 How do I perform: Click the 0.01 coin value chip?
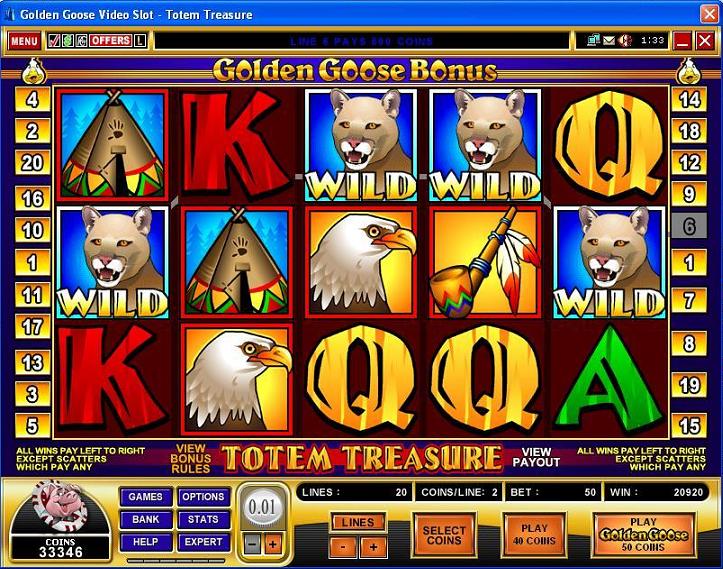262,507
